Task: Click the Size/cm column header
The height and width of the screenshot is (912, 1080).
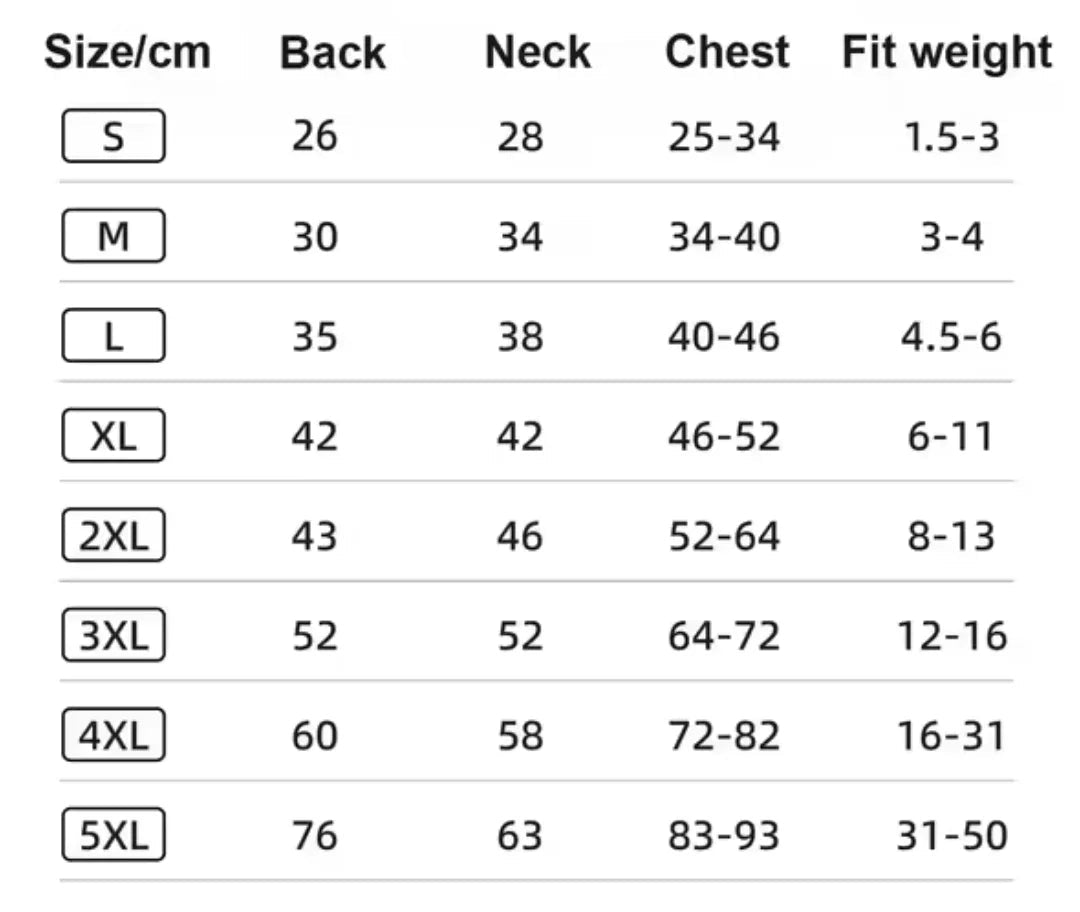Action: [x=127, y=52]
